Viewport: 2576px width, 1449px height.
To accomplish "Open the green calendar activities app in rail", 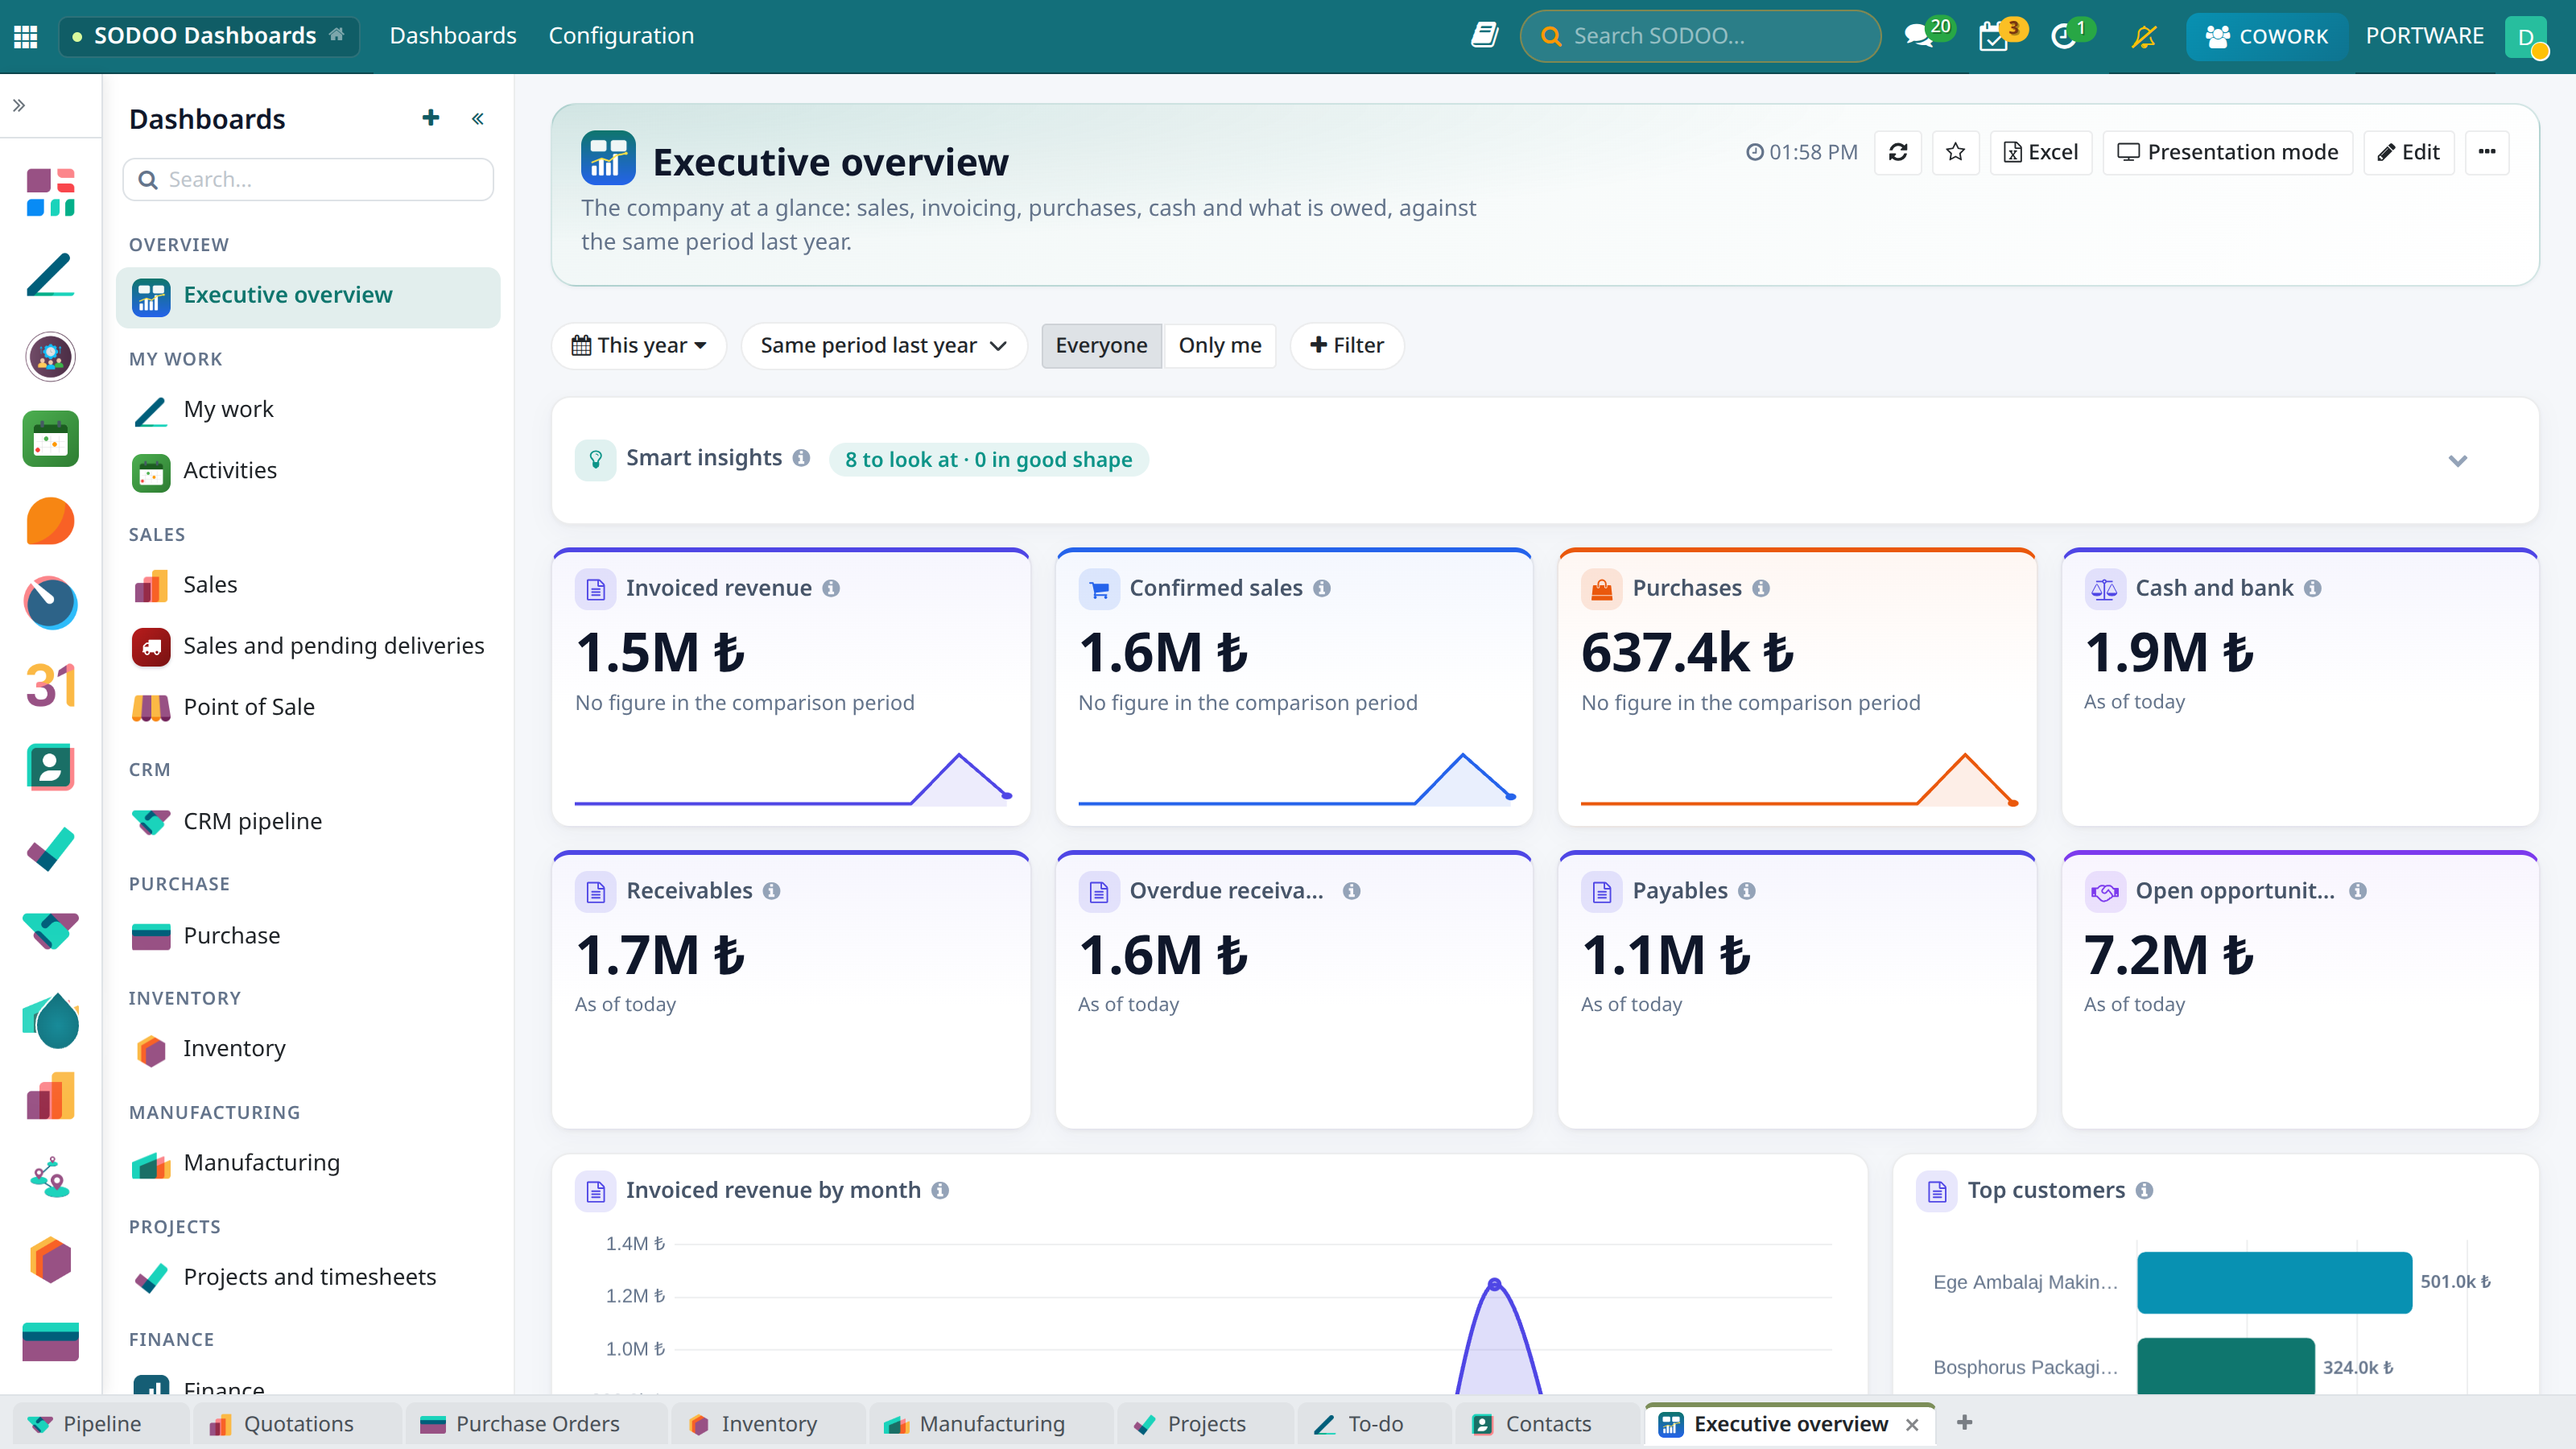I will coord(50,439).
